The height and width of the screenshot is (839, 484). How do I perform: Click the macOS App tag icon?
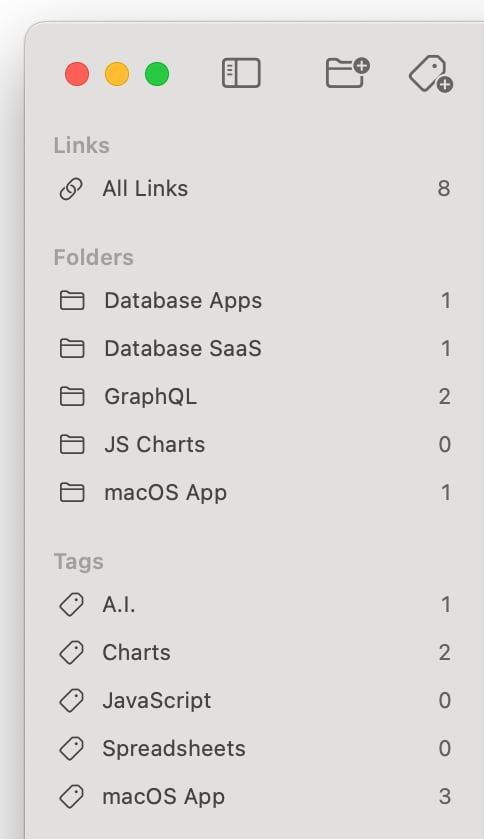(72, 797)
